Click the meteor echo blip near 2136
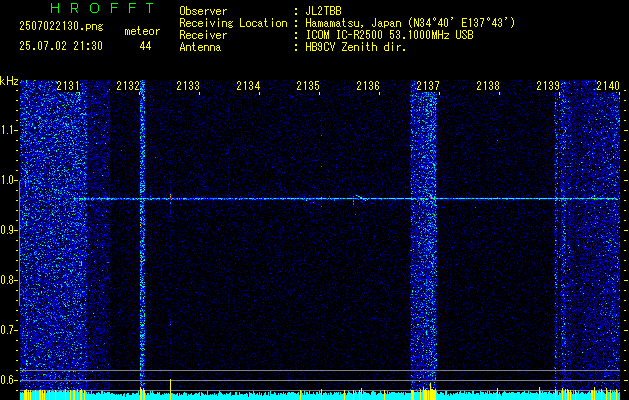The height and width of the screenshot is (400, 629). pyautogui.click(x=360, y=197)
